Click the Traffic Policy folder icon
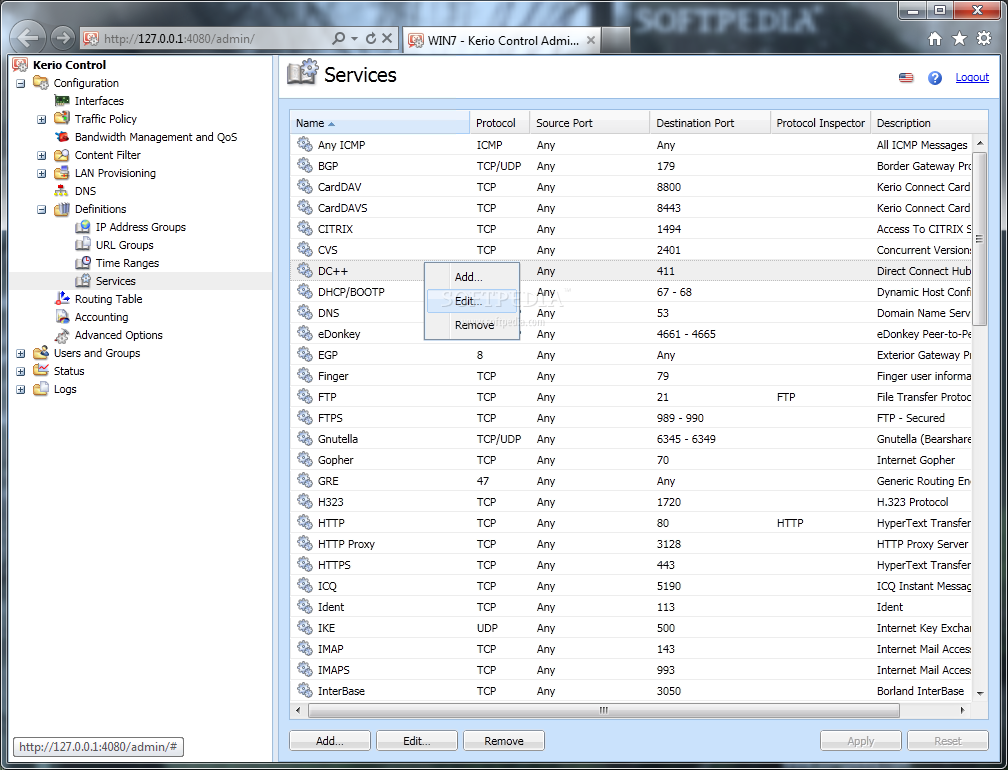1008x770 pixels. click(62, 118)
